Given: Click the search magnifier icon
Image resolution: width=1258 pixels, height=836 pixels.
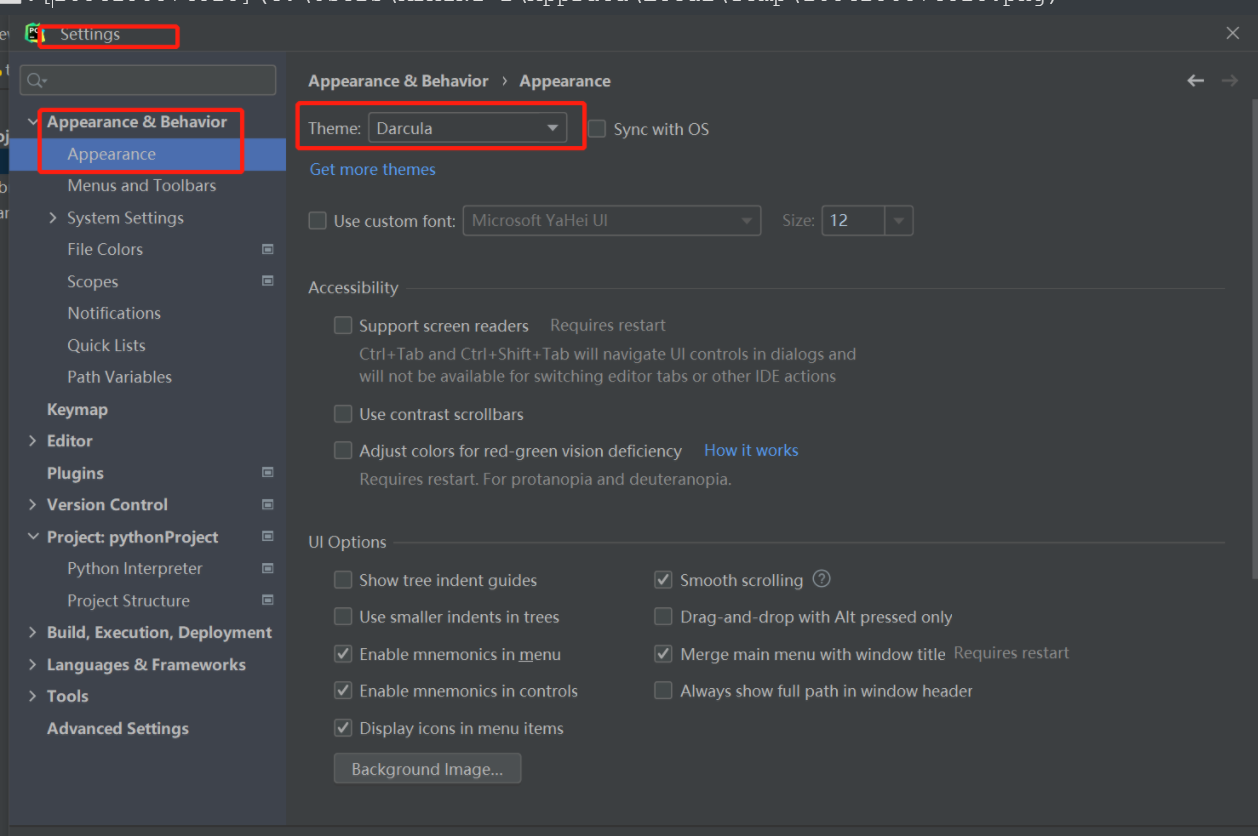Looking at the screenshot, I should [x=35, y=80].
